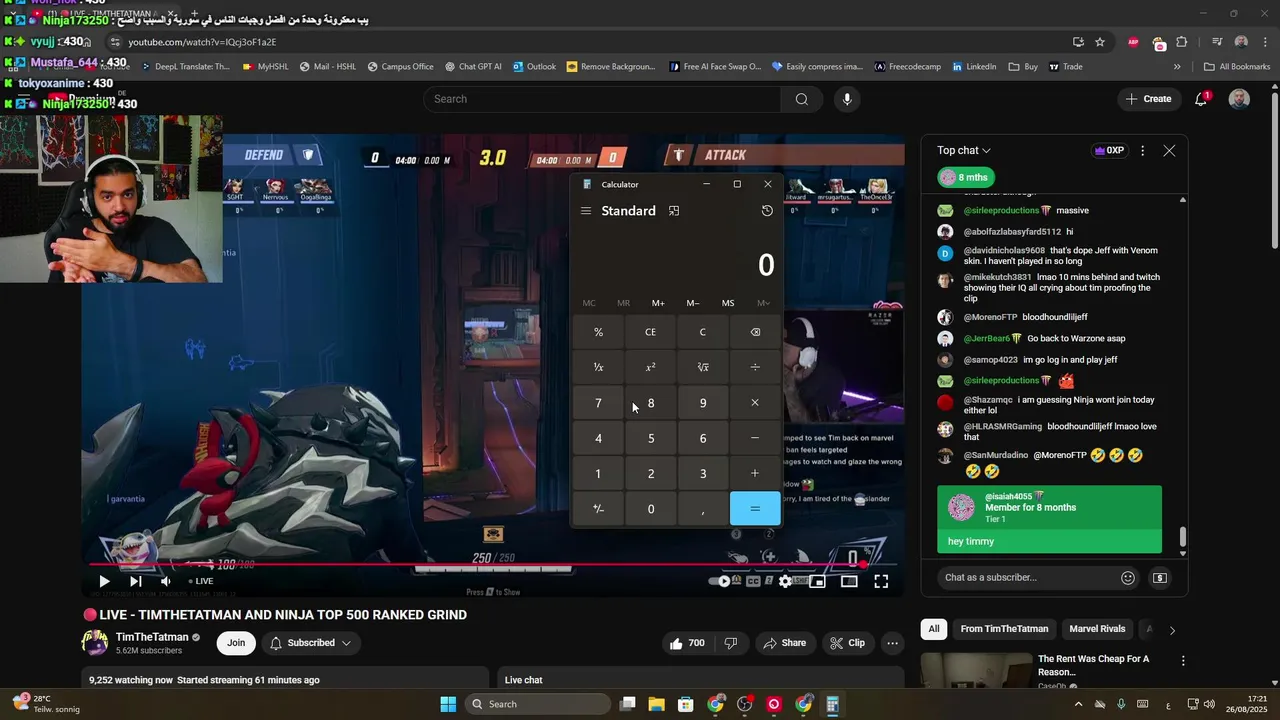Screen dimensions: 1280x720
Task: Click the 0XP channel points badge
Action: 1110,151
